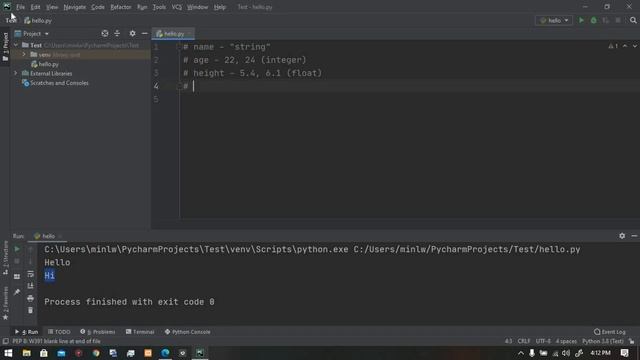Click CRLF line separator in status bar

click(x=524, y=341)
